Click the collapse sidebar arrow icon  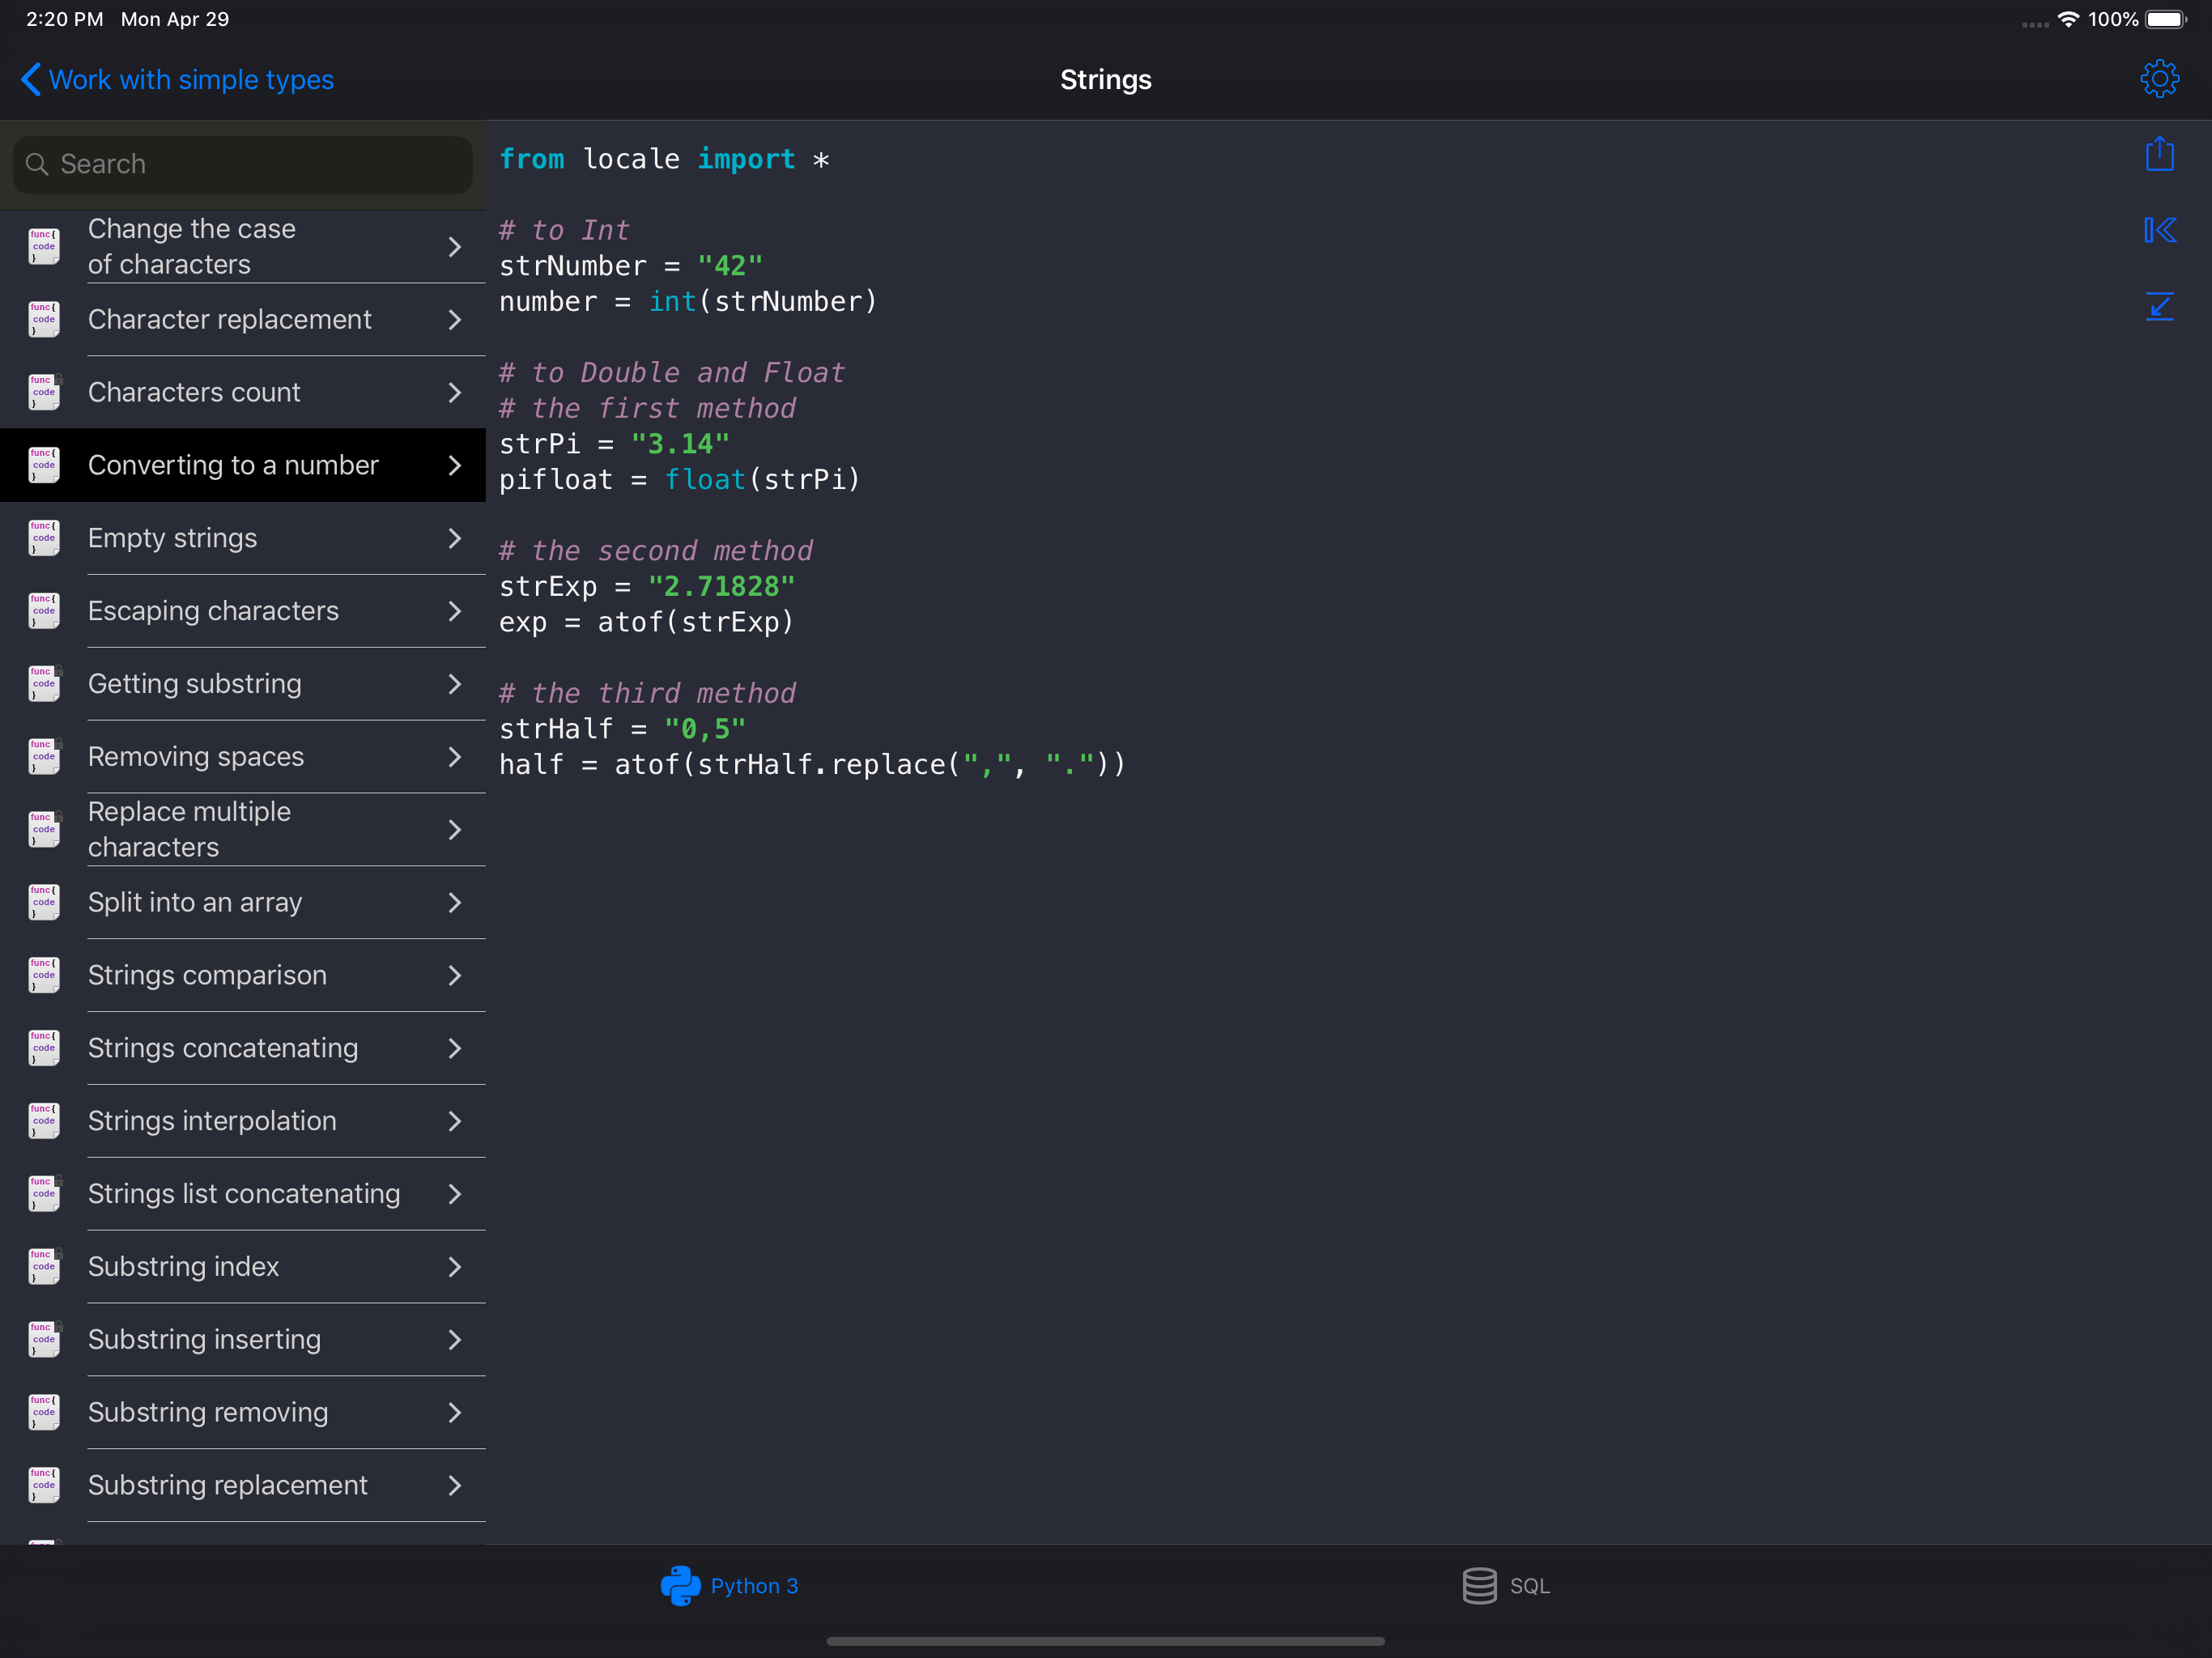coord(2159,230)
